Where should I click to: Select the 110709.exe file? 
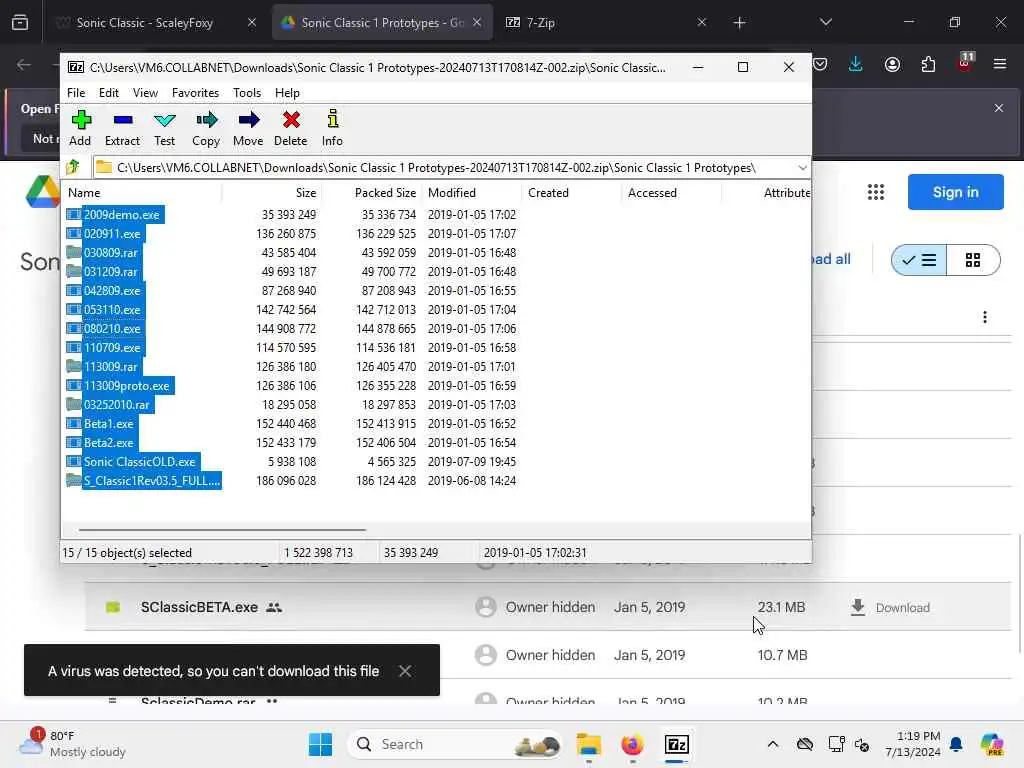point(112,347)
